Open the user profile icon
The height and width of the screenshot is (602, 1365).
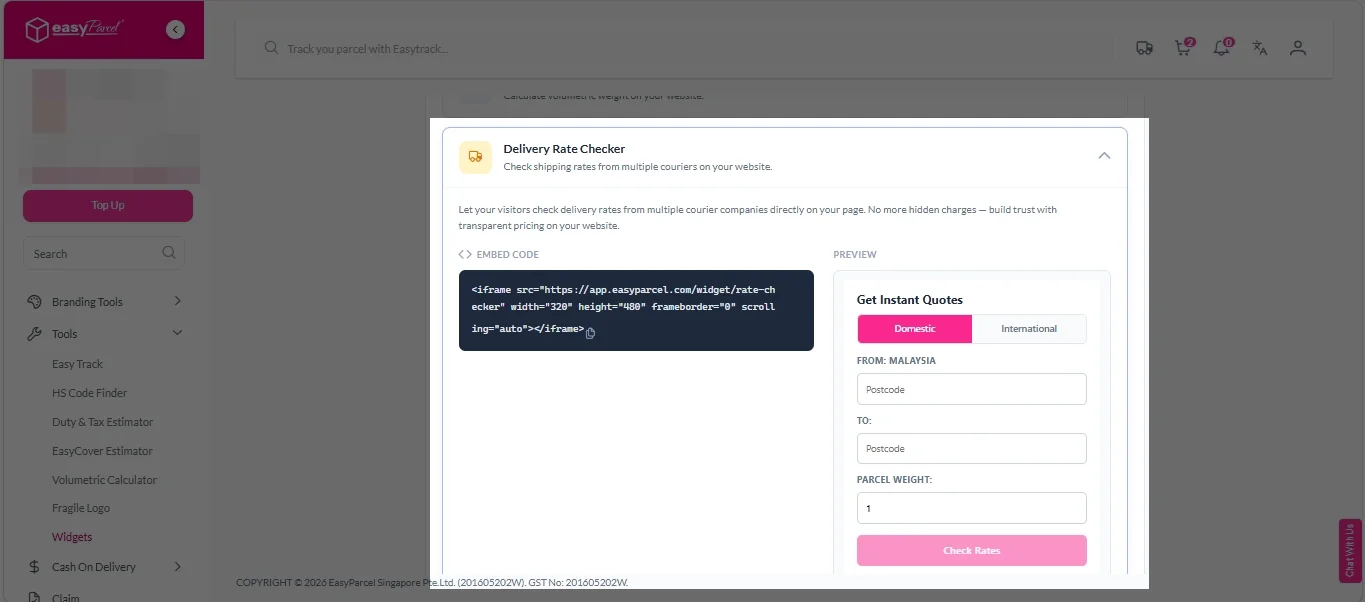(x=1298, y=48)
